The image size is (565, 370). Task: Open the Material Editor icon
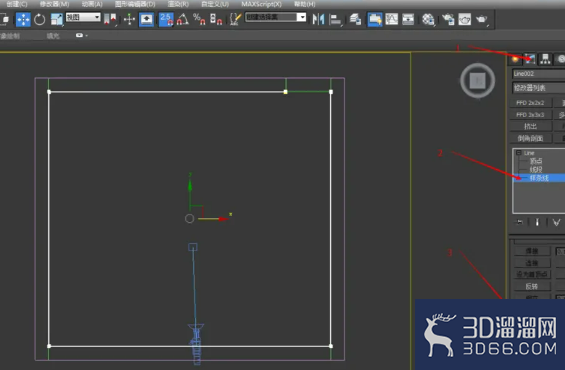click(428, 19)
